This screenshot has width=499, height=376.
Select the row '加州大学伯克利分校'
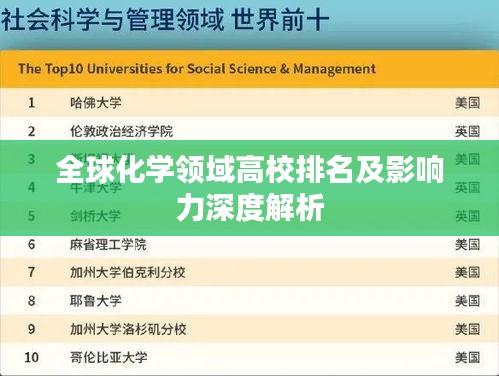[x=249, y=272]
